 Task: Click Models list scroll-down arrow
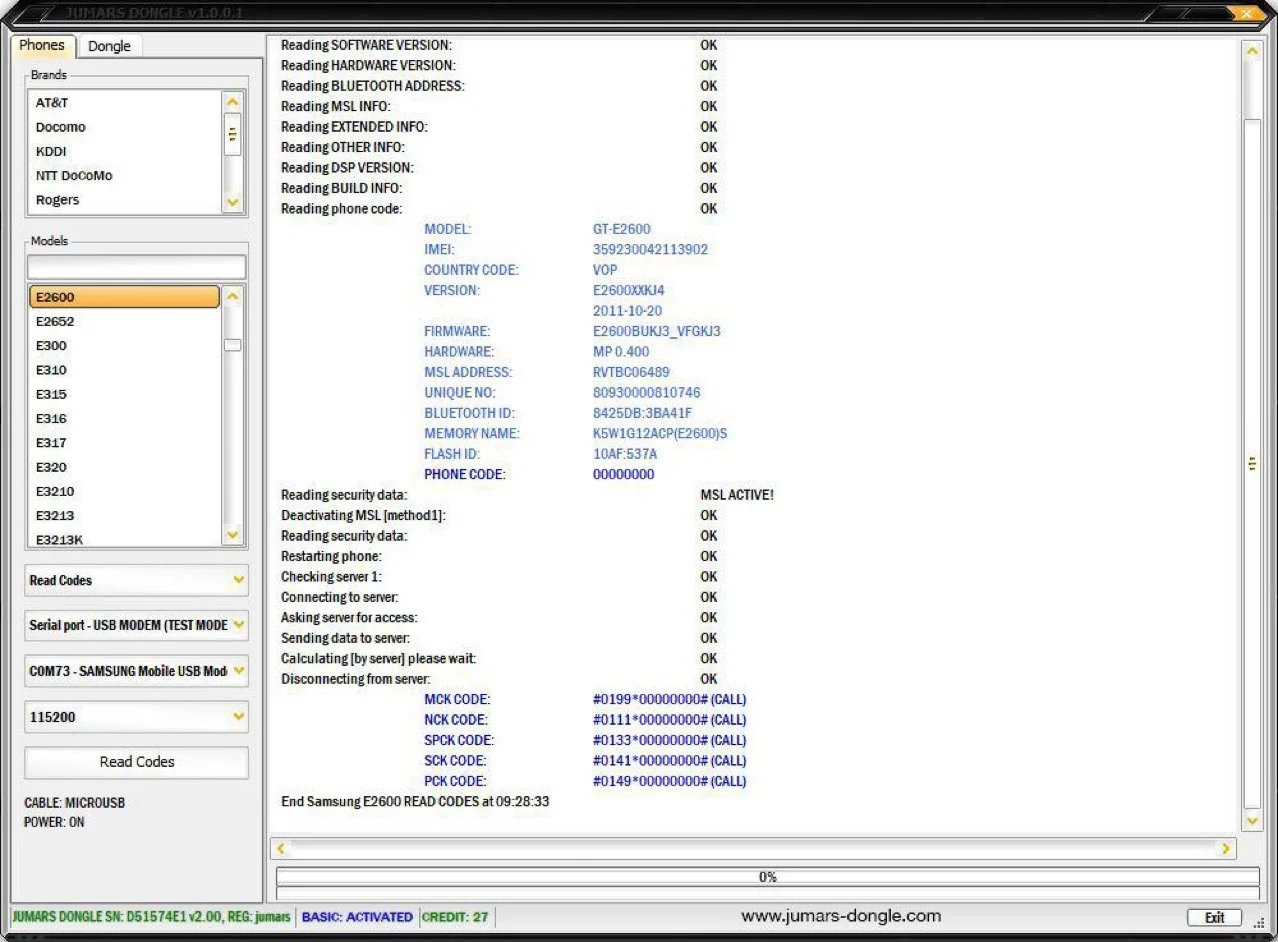(x=233, y=536)
